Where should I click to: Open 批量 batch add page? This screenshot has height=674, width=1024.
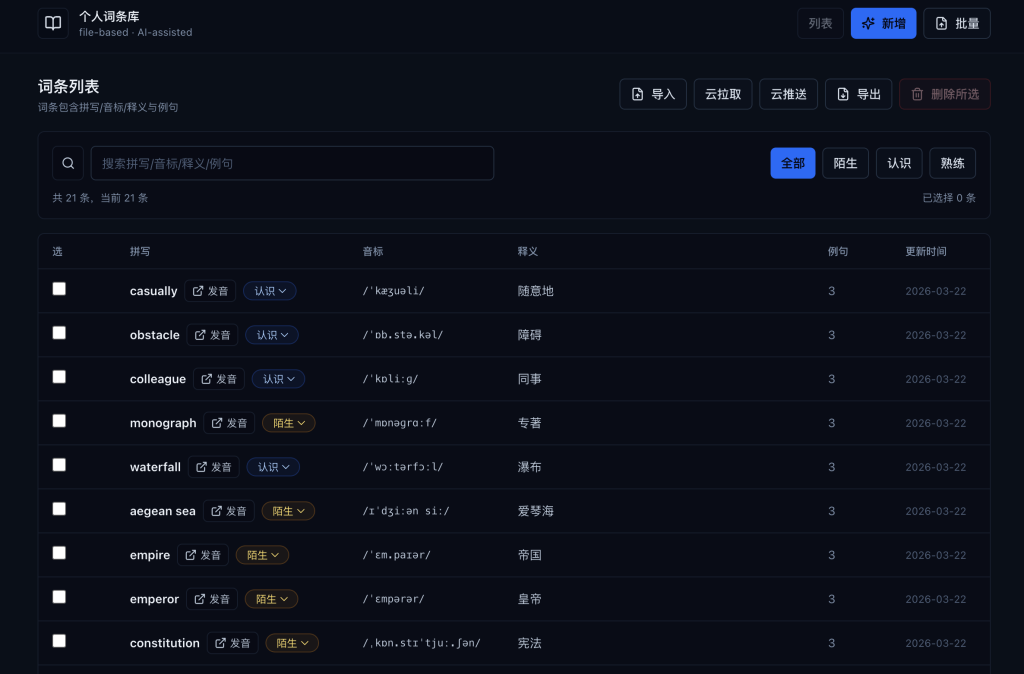(x=956, y=23)
